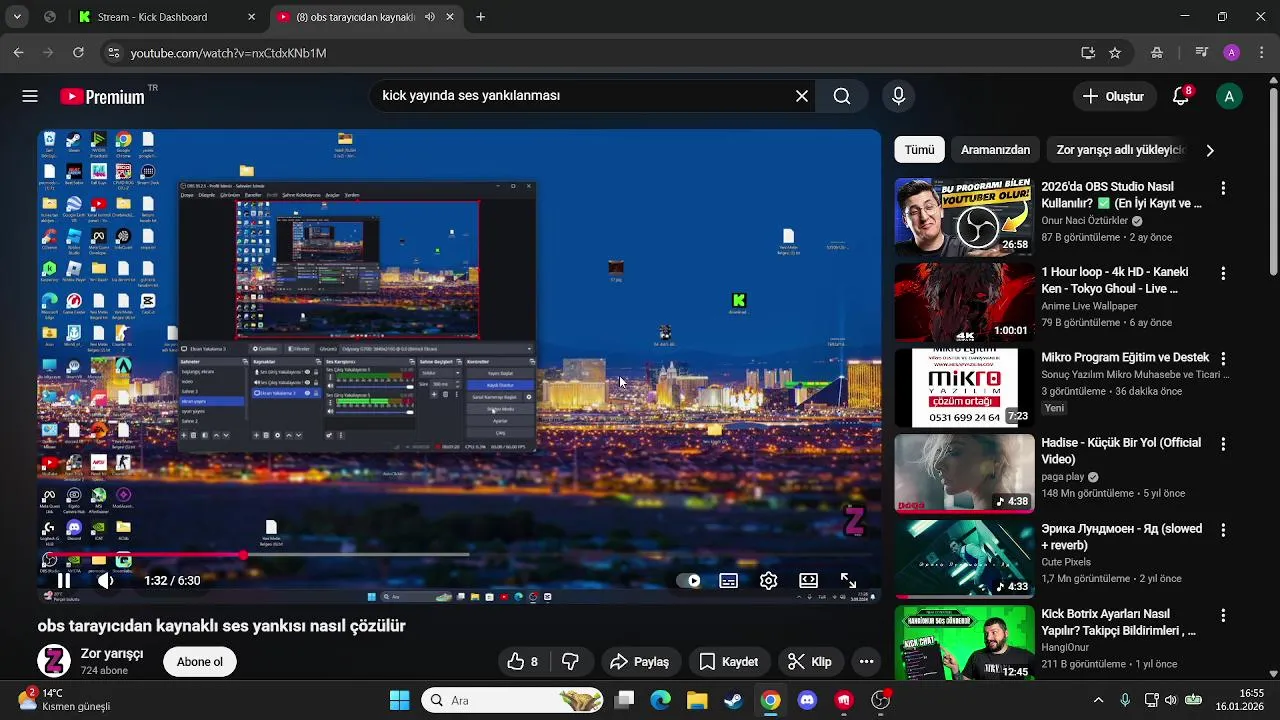Go to YouTube Premium home logo
1280x720 pixels.
103,97
